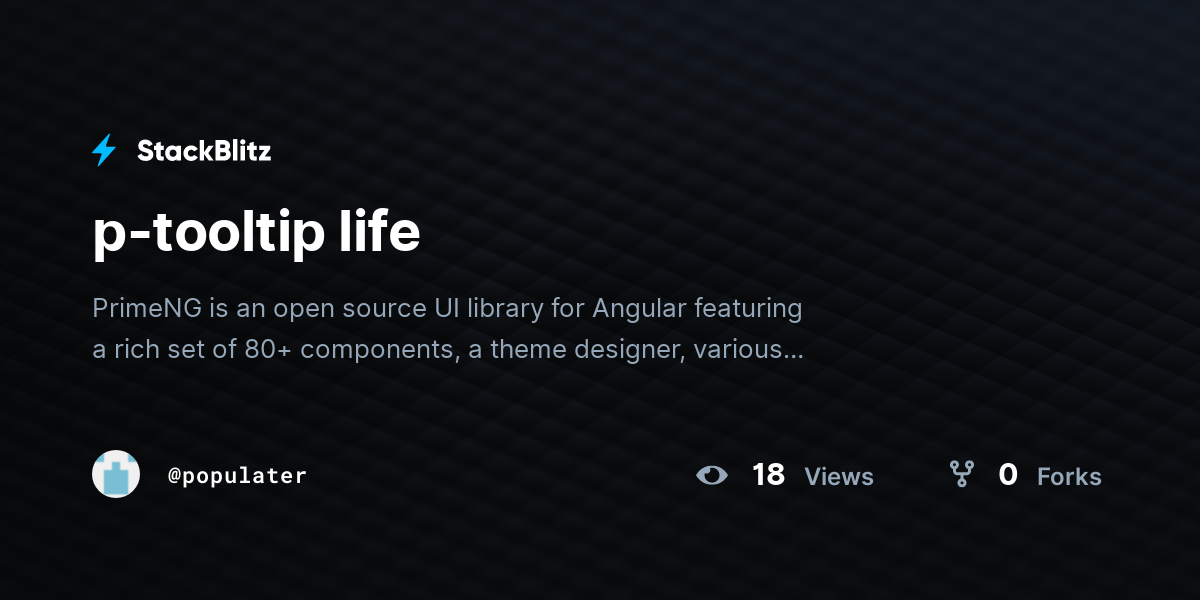Image resolution: width=1200 pixels, height=600 pixels.
Task: Click the fork branch icon
Action: (961, 474)
